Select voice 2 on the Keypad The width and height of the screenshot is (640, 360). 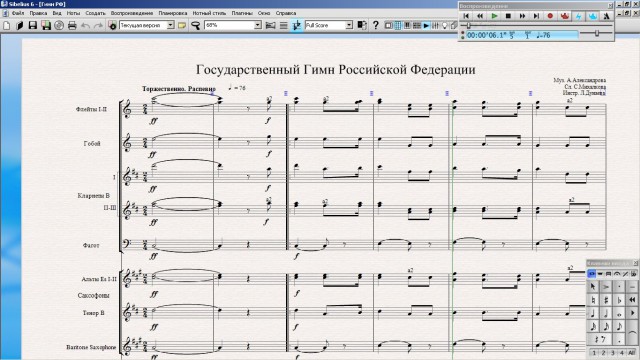tap(603, 353)
